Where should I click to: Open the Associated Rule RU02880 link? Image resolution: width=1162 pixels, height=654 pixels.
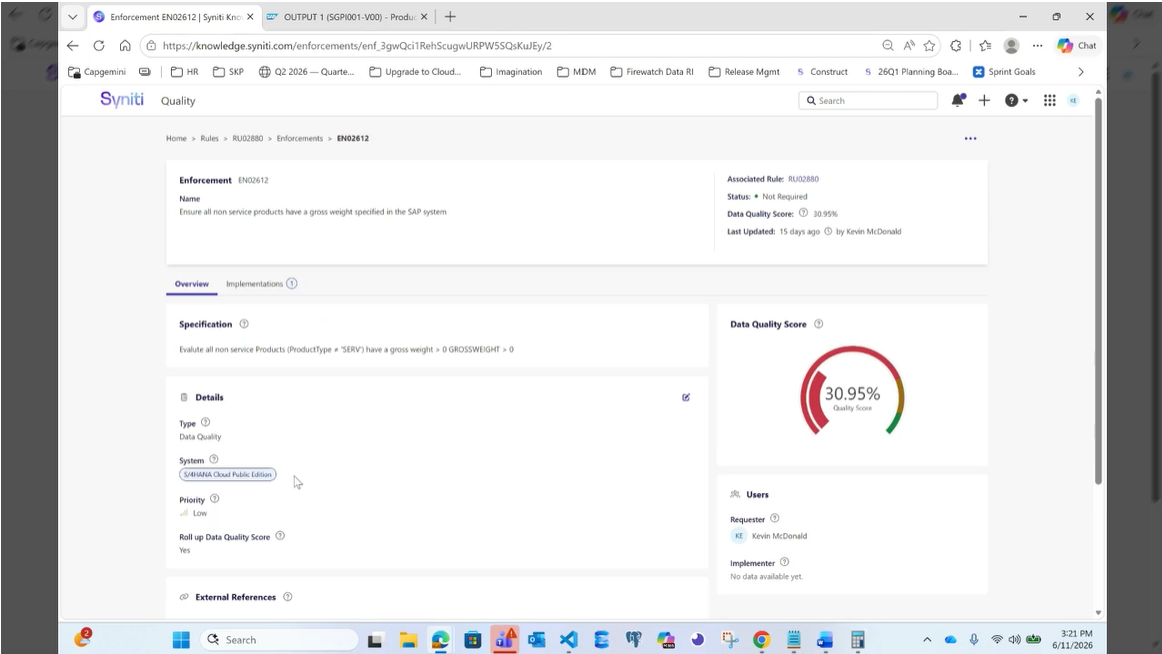click(803, 179)
